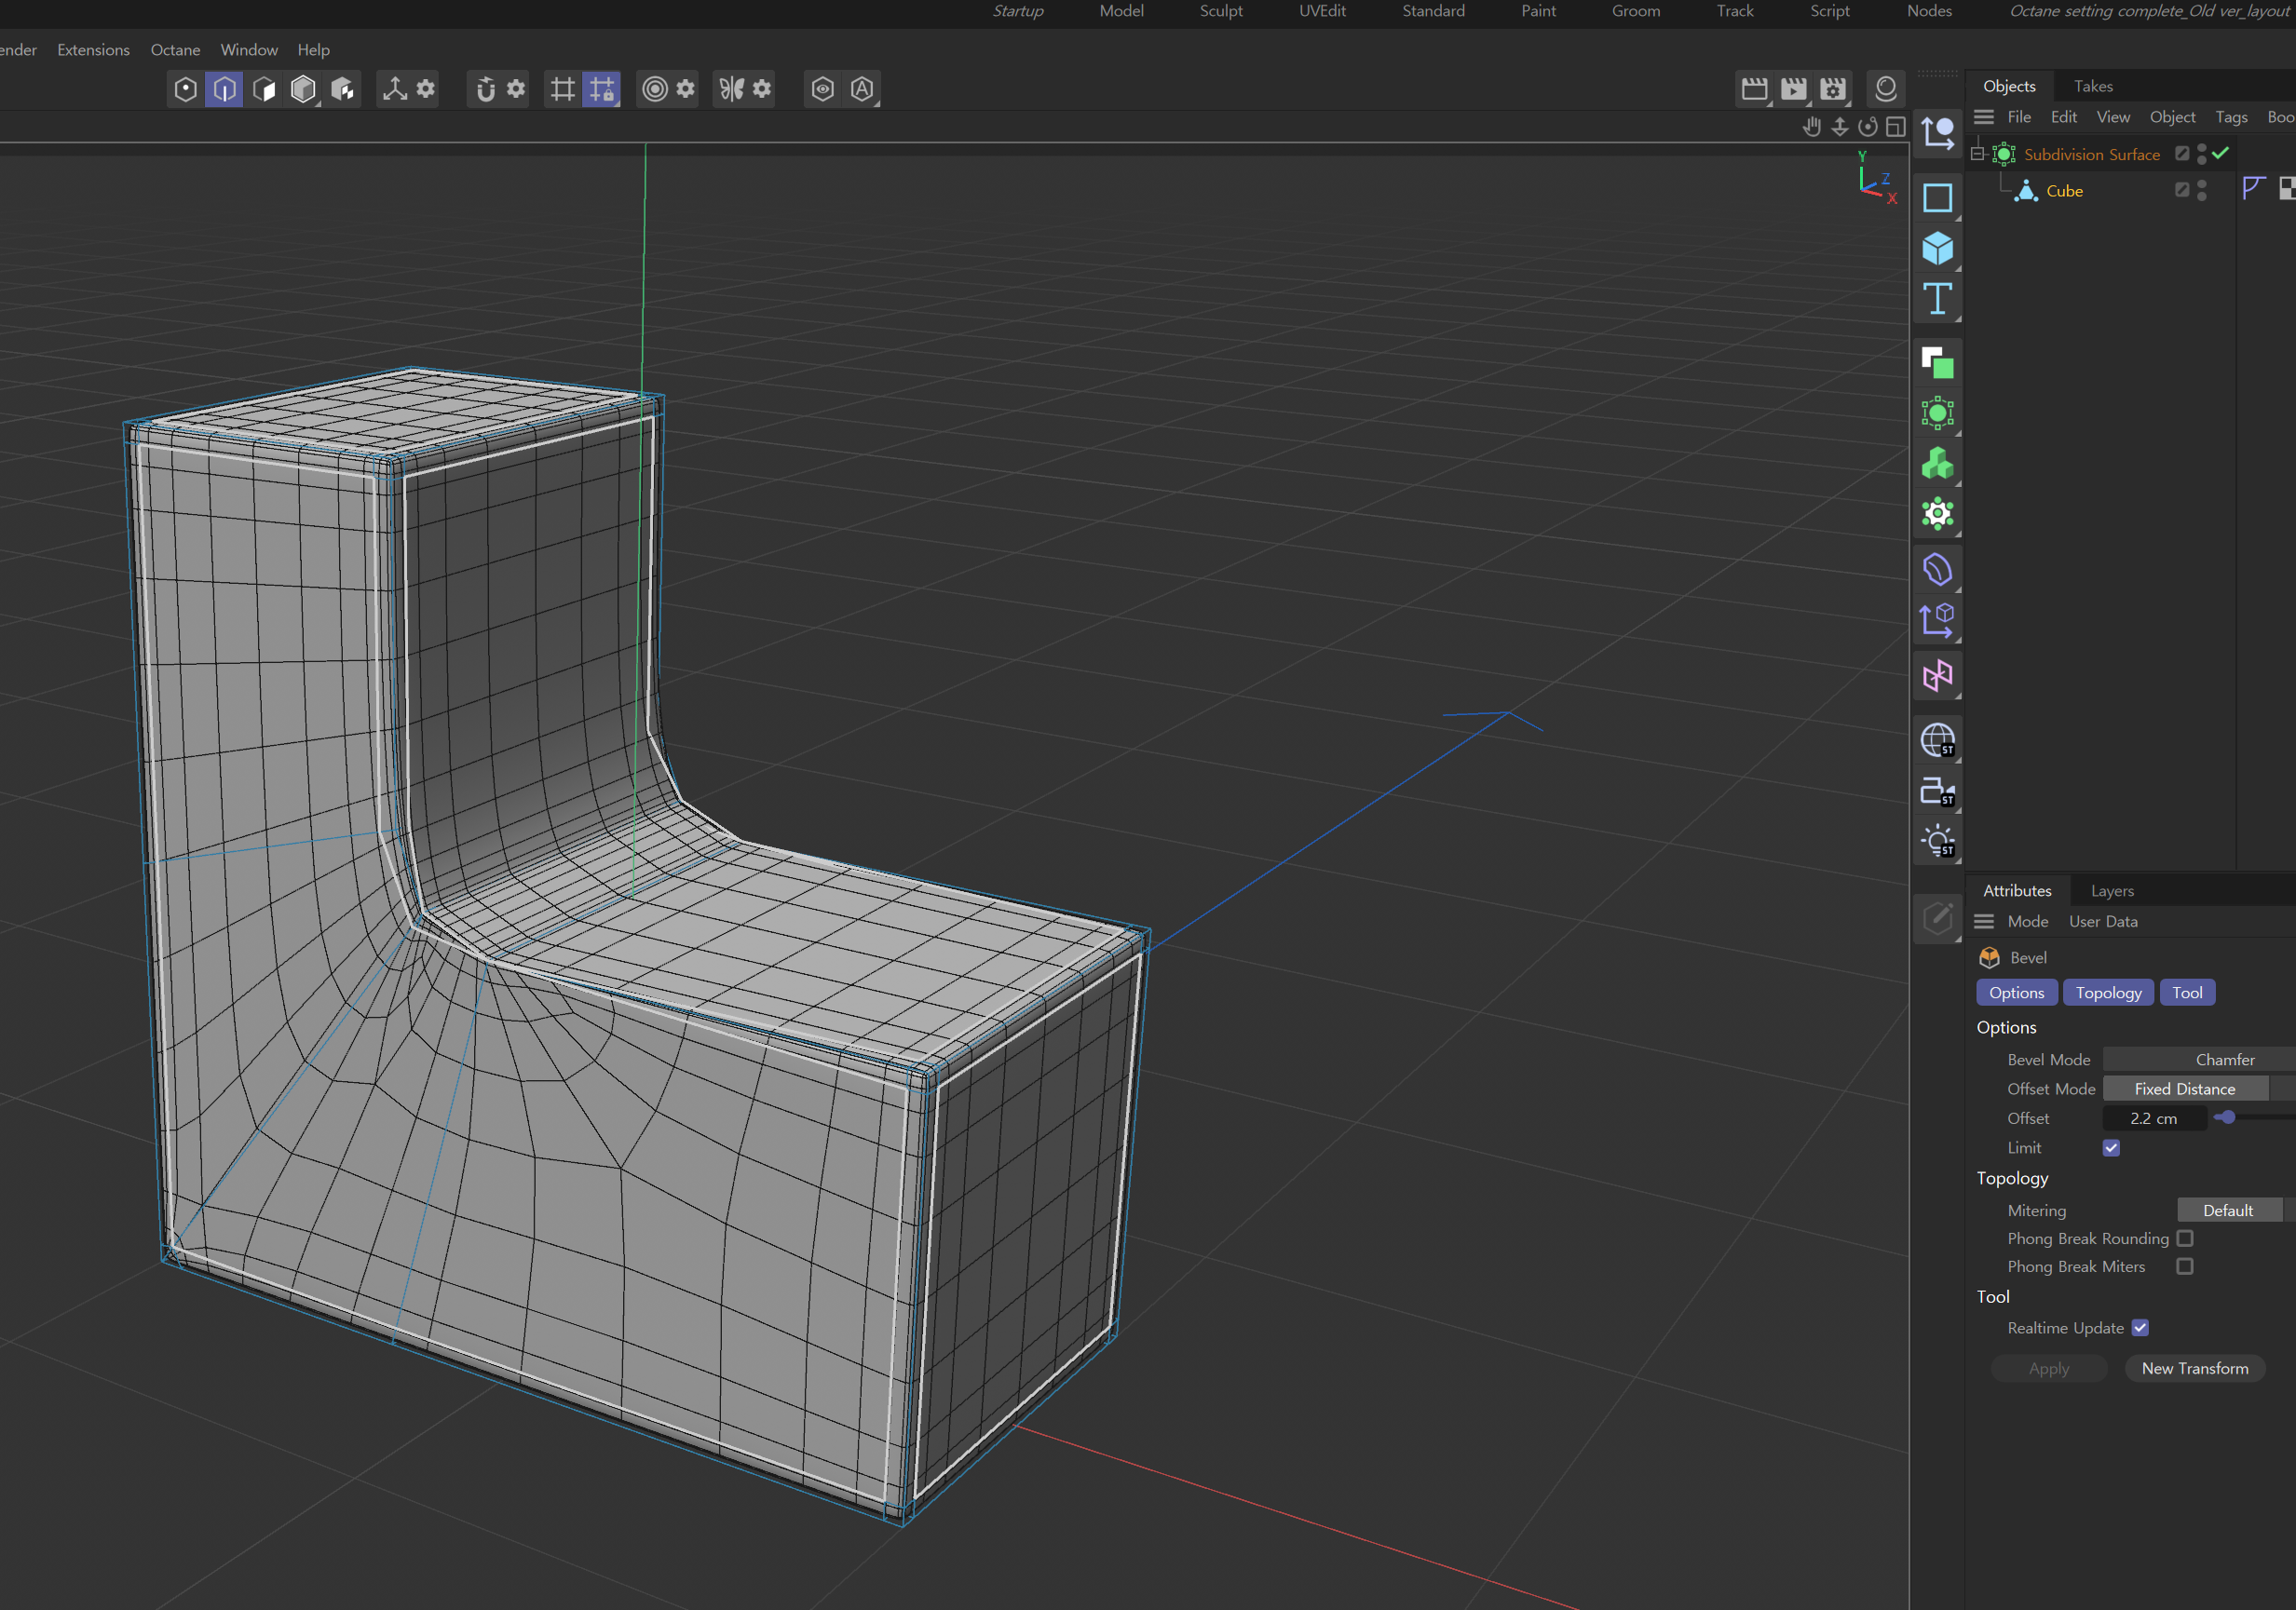Click the symmetry butterfly icon

click(x=732, y=89)
